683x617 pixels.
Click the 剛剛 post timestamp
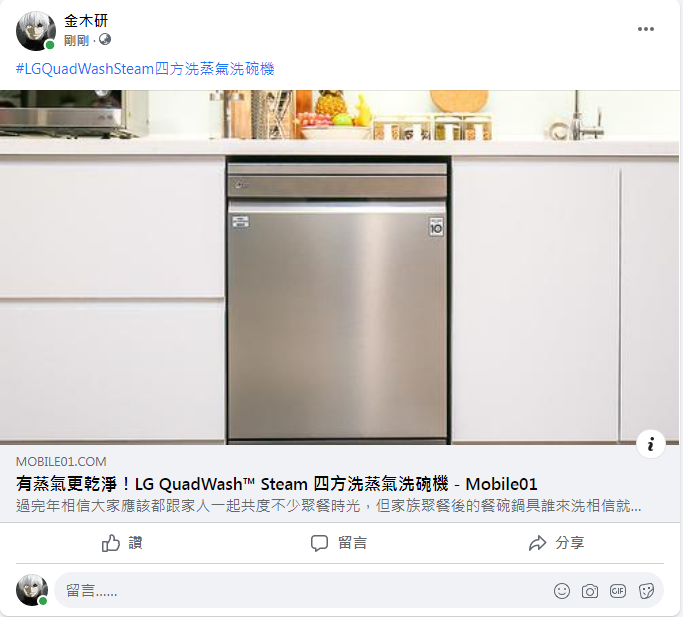76,41
